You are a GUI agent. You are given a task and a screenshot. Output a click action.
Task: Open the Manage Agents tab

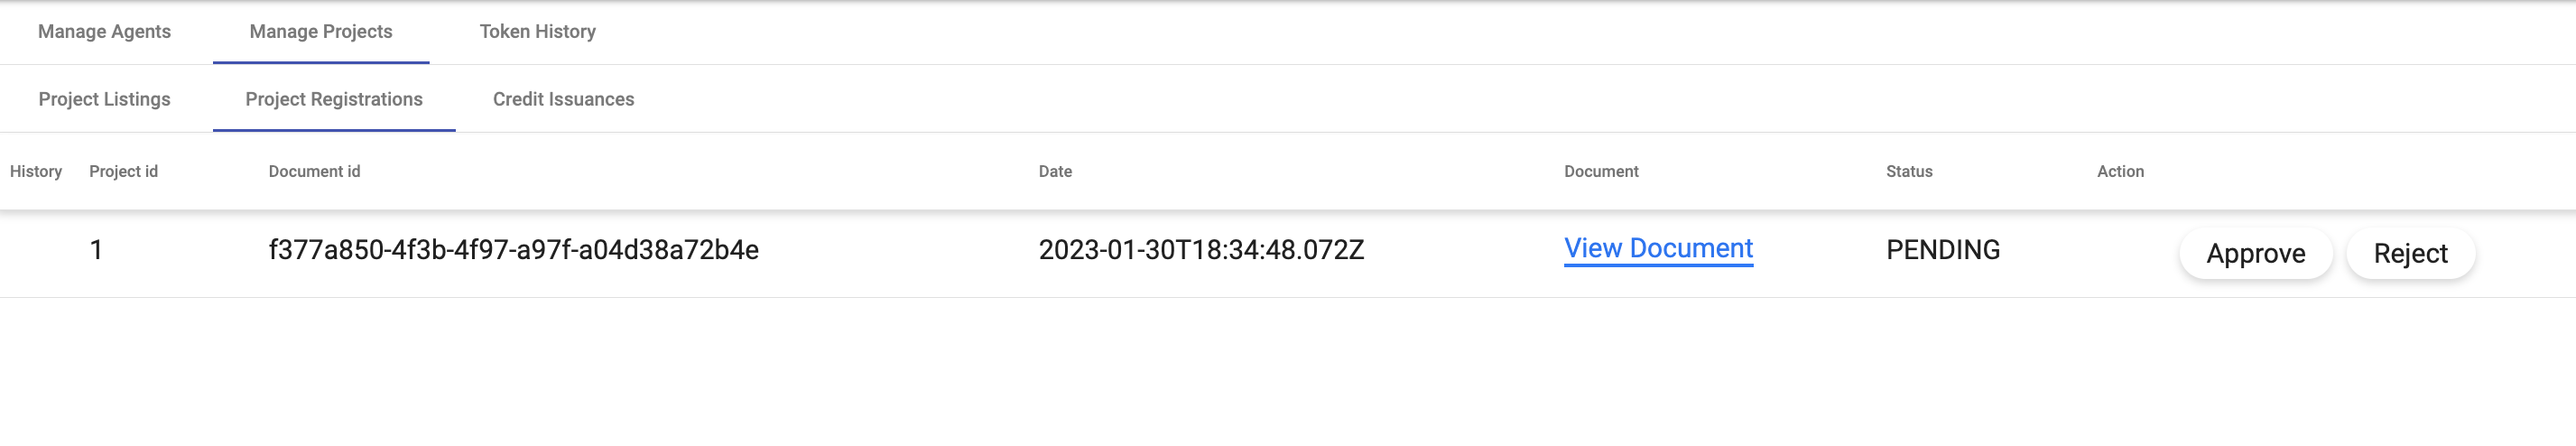(104, 32)
